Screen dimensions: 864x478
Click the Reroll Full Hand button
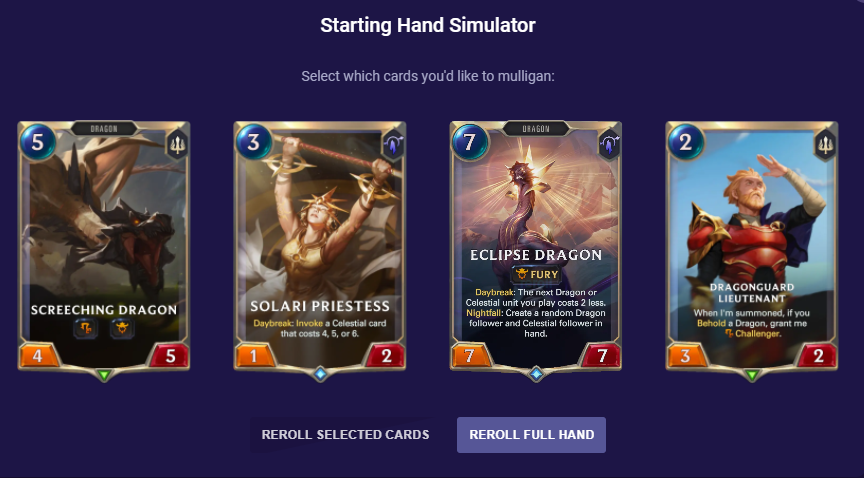[x=531, y=434]
